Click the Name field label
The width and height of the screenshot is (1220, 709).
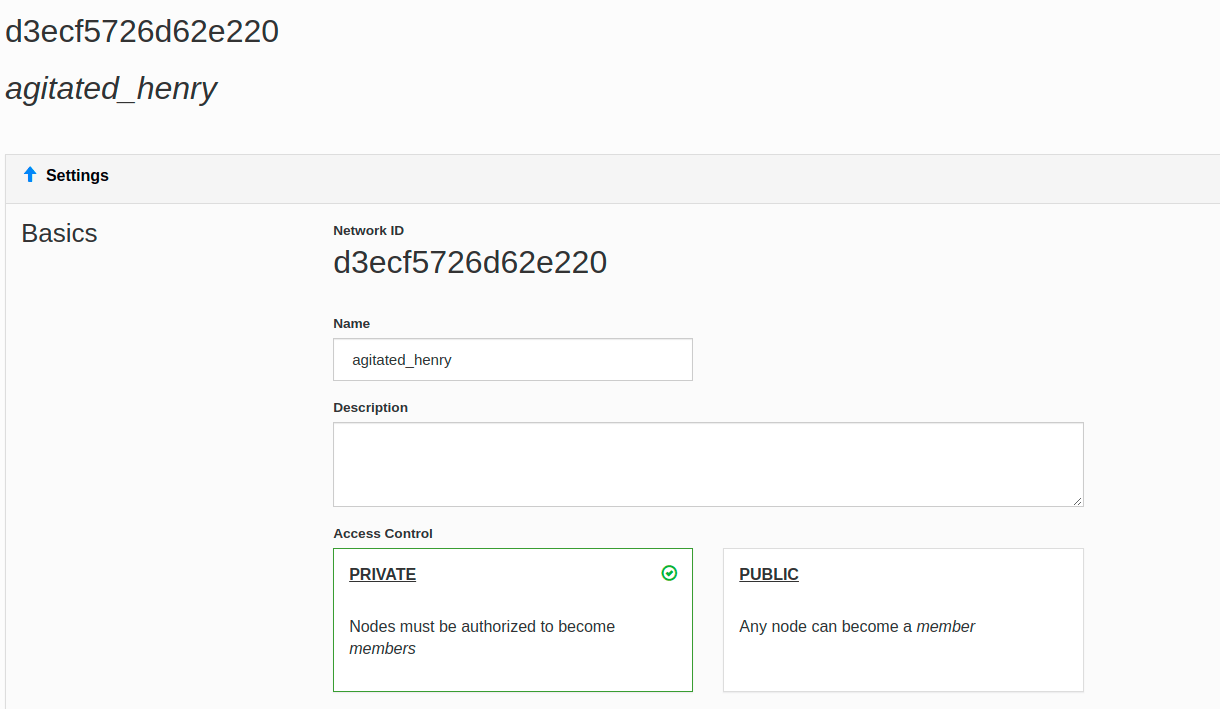point(351,324)
